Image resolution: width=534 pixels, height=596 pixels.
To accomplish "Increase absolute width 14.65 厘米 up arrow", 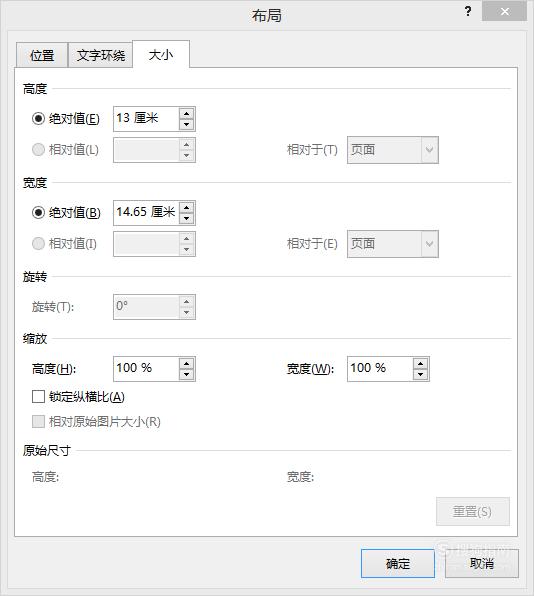I will pos(186,208).
